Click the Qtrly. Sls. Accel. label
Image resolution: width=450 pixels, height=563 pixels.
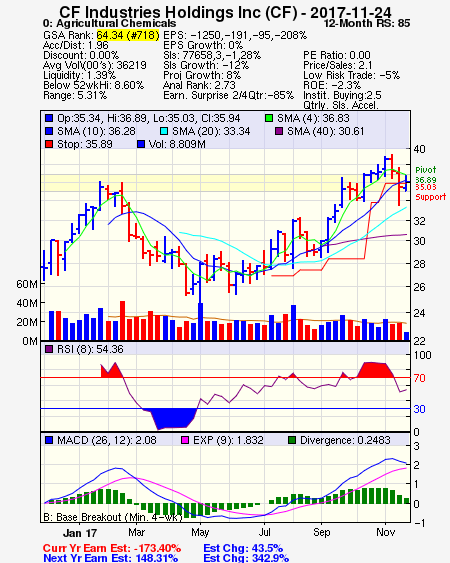tap(341, 105)
